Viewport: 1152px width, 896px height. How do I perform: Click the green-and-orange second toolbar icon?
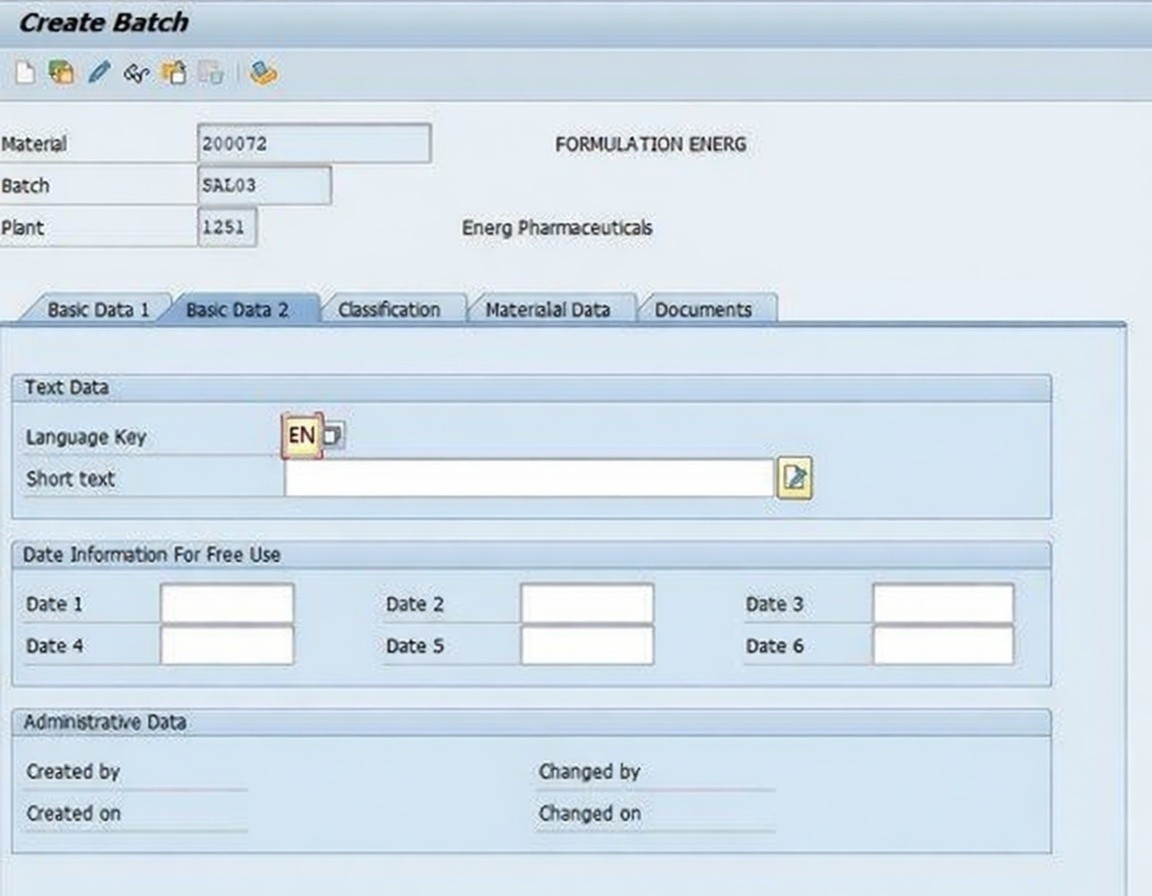click(x=61, y=73)
